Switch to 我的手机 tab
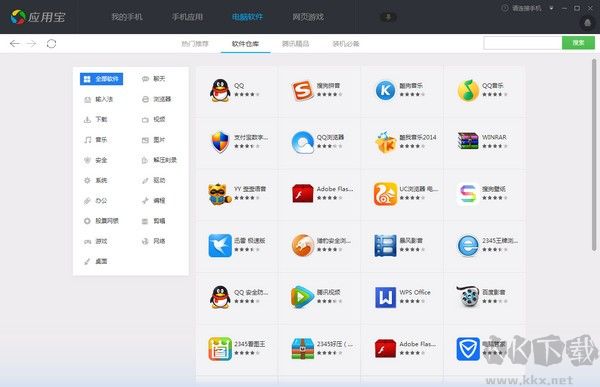This screenshot has height=387, width=600. coord(127,17)
